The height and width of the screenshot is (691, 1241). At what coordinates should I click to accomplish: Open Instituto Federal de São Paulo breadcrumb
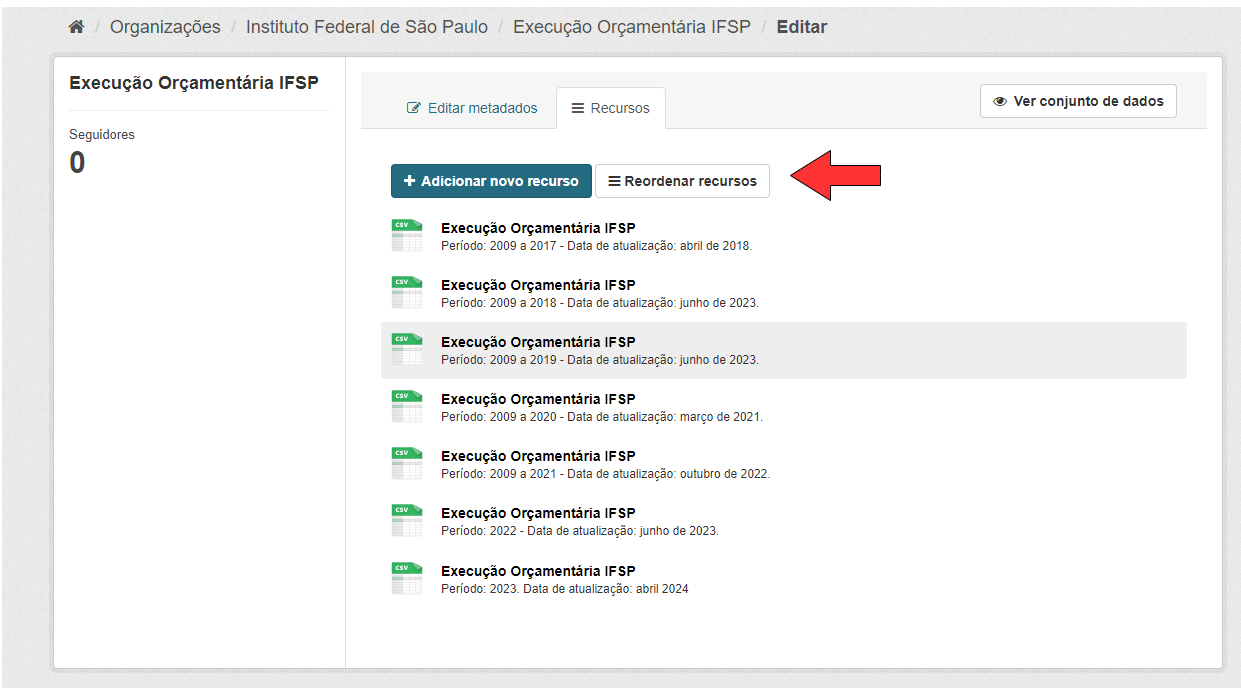[367, 27]
